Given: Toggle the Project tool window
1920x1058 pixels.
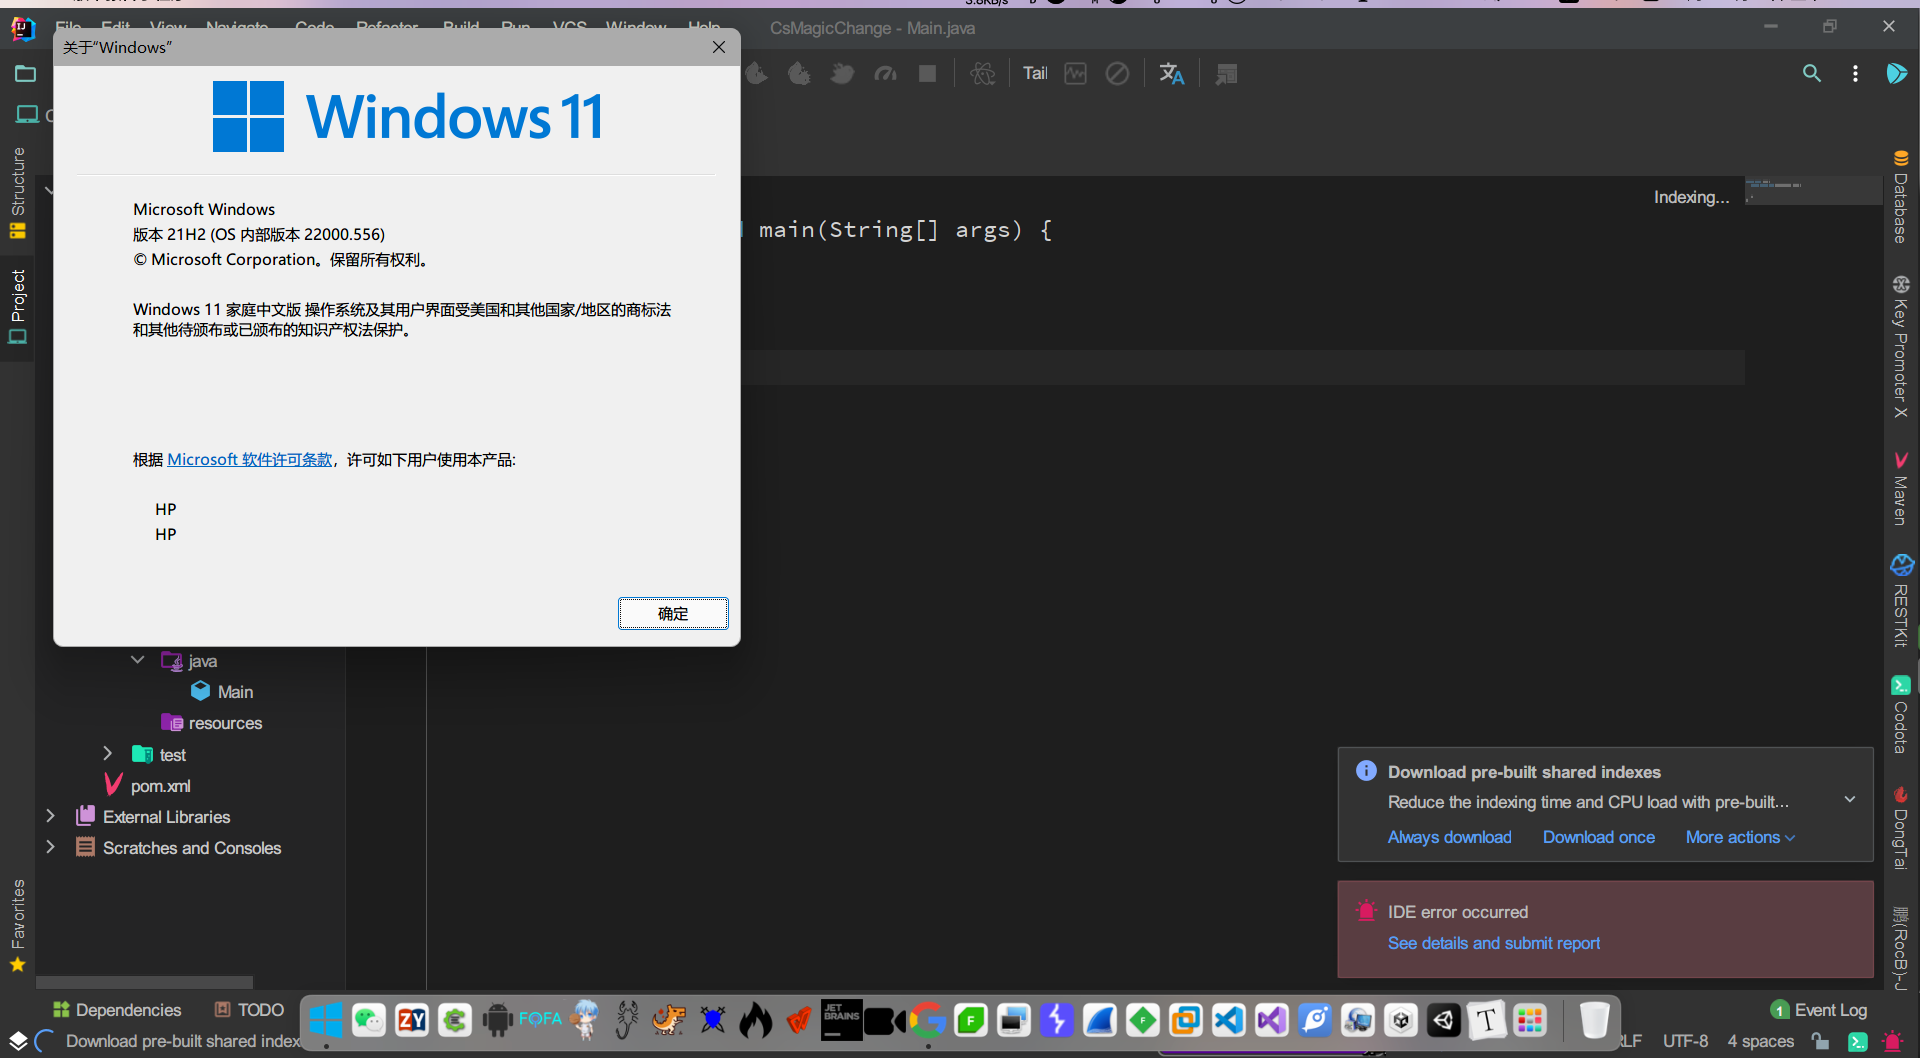Looking at the screenshot, I should (x=17, y=306).
